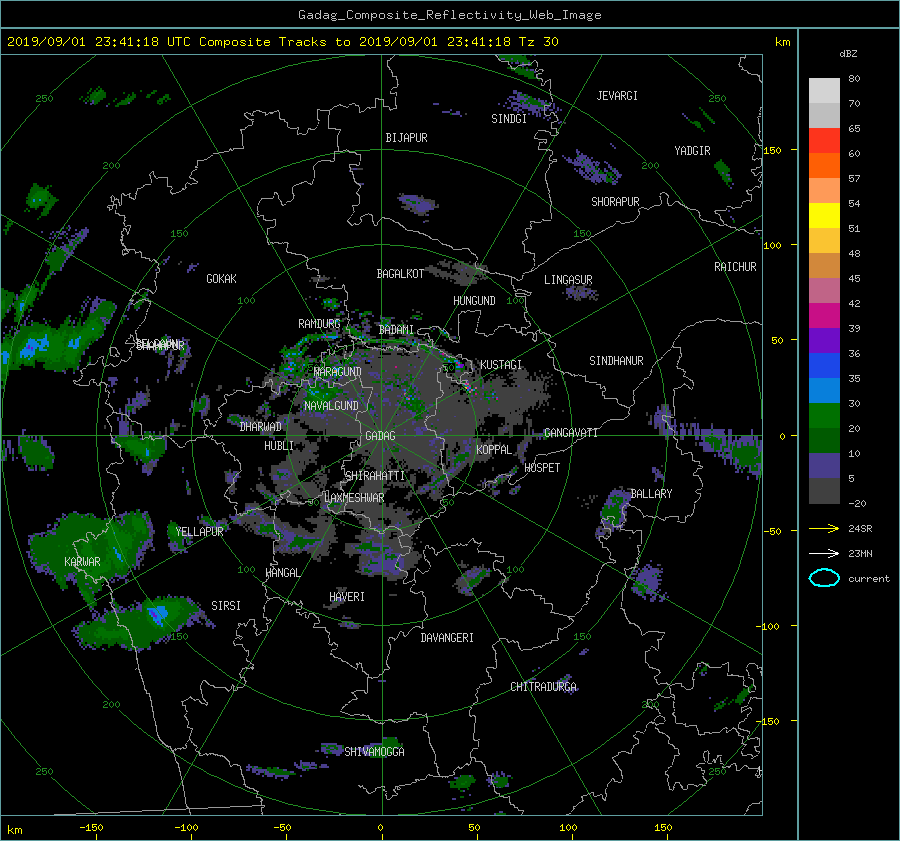Click the BADAMI label
The image size is (900, 841).
pyautogui.click(x=396, y=330)
